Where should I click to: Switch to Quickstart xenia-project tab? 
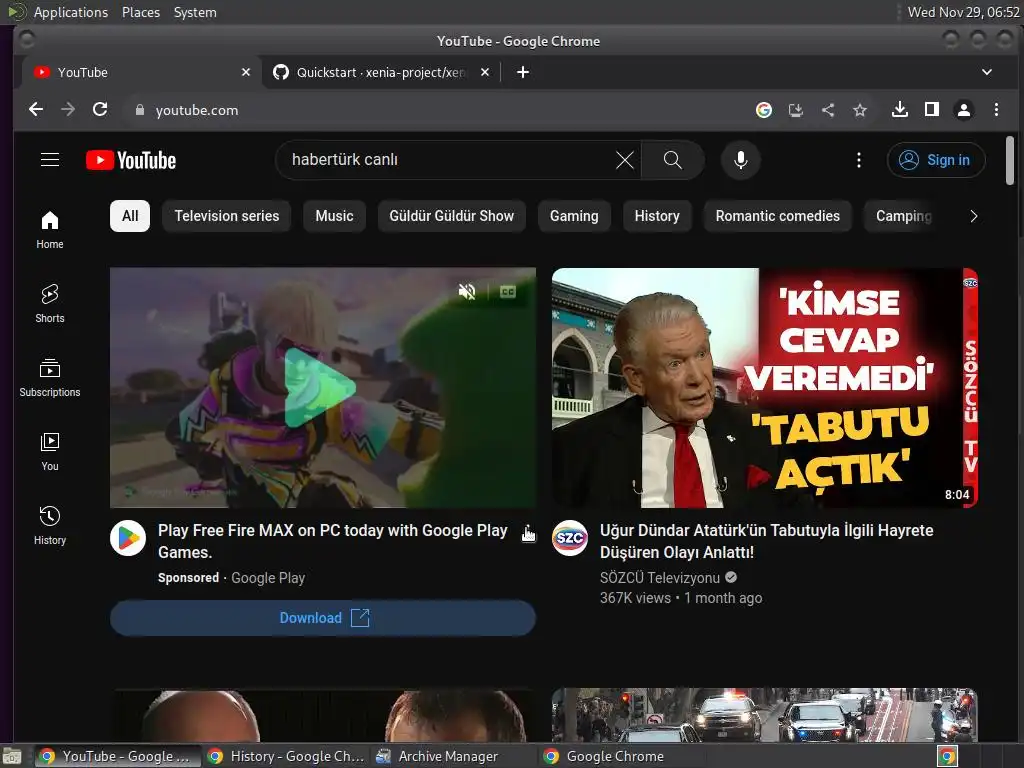coord(381,72)
